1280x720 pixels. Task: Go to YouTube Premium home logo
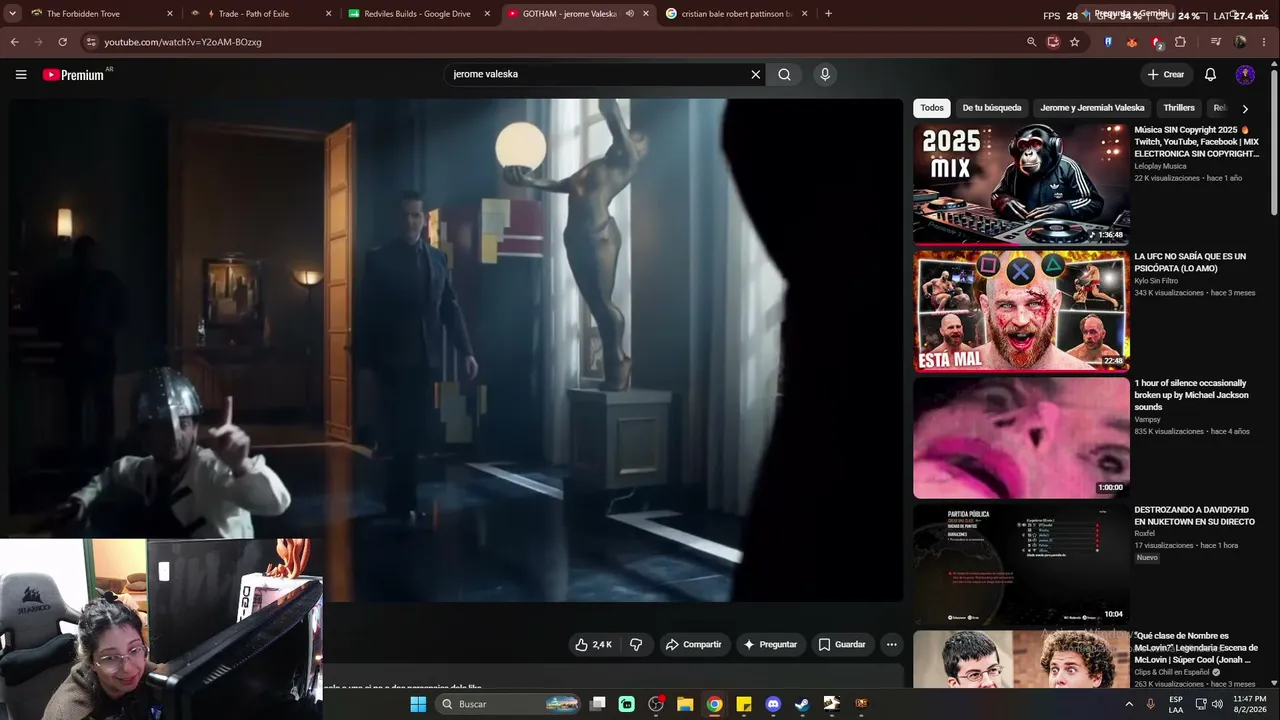tap(73, 75)
